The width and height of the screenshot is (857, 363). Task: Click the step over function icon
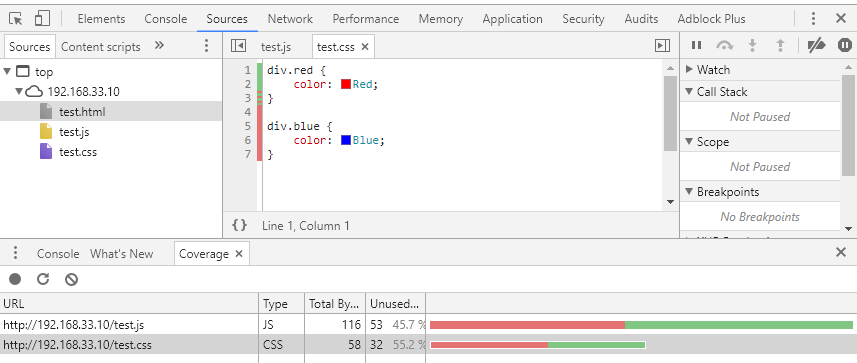tap(725, 46)
